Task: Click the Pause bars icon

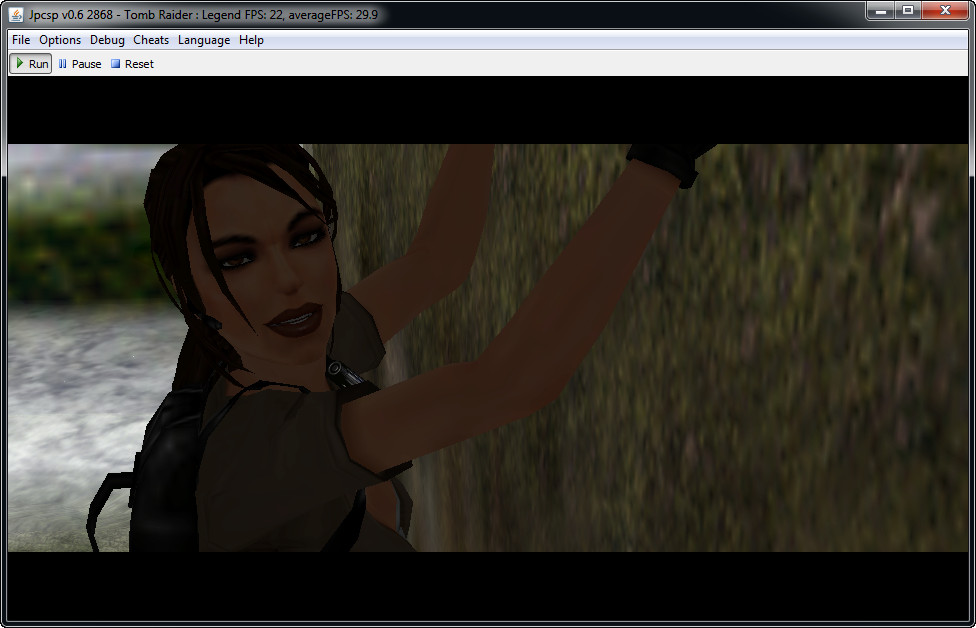Action: click(x=63, y=64)
